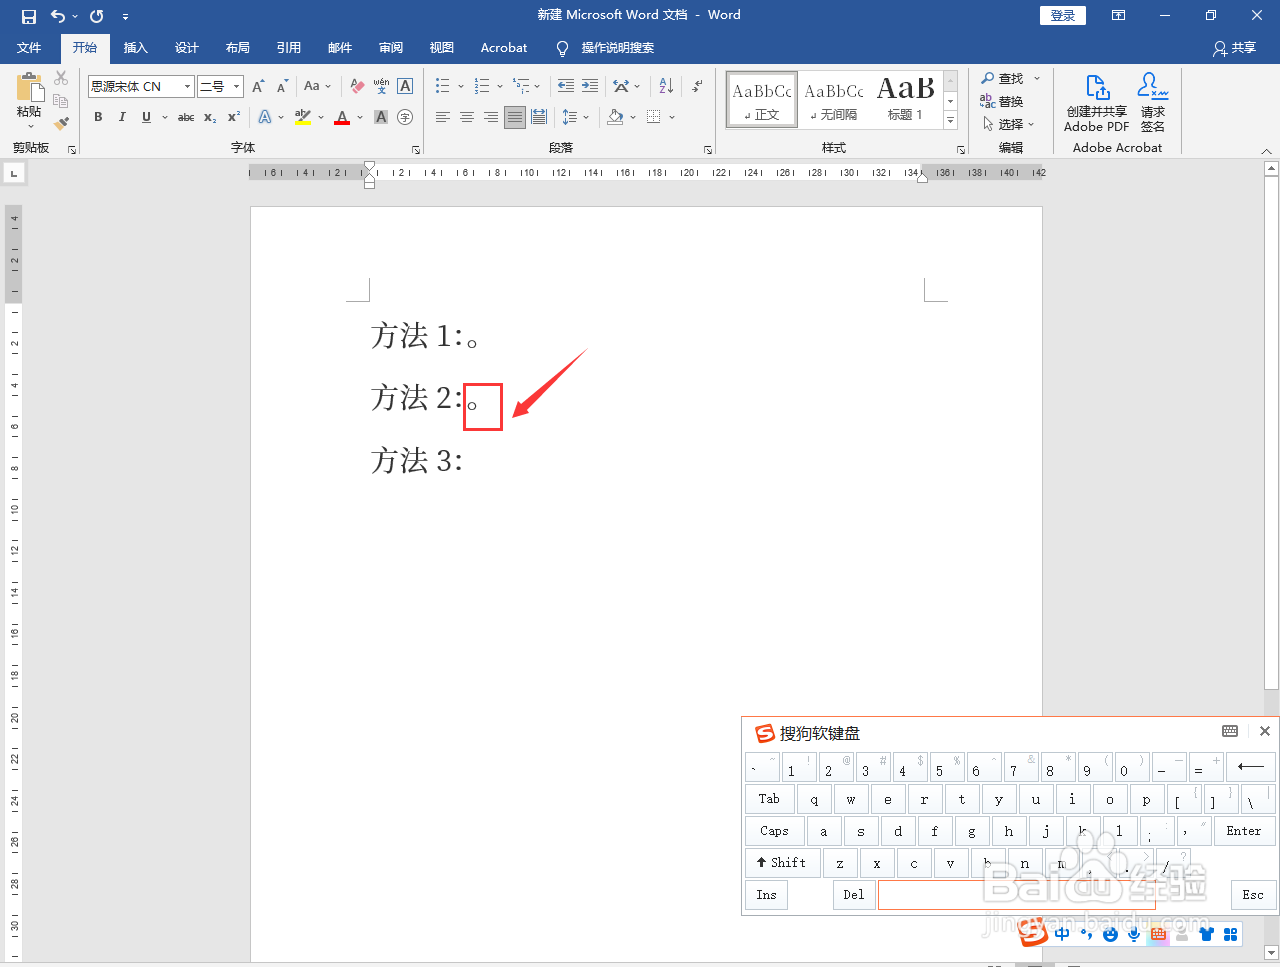Viewport: 1280px width, 967px height.
Task: Click the Sogou voice input microphone icon
Action: [1134, 934]
